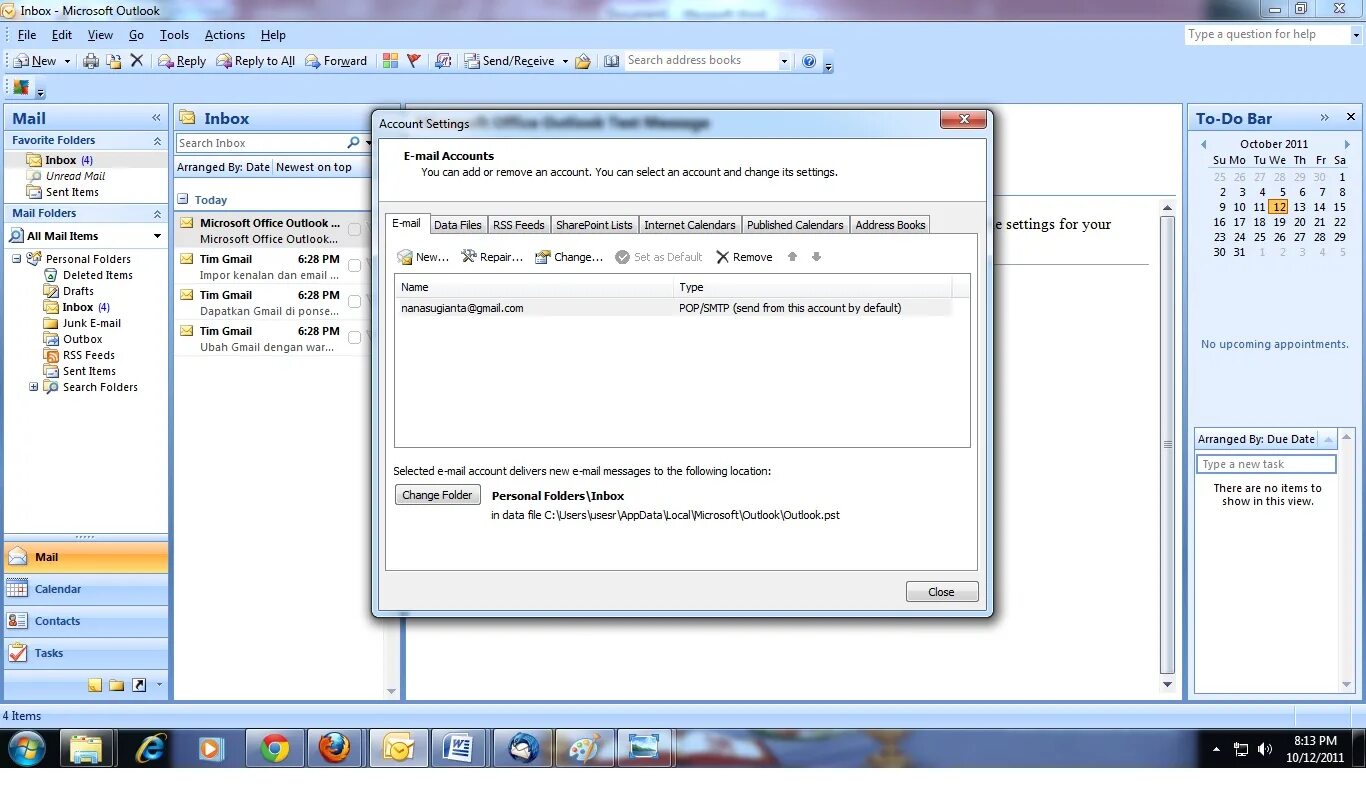Viewport: 1366px width, 800px height.
Task: Switch to the Internet Calendars tab
Action: tap(690, 225)
